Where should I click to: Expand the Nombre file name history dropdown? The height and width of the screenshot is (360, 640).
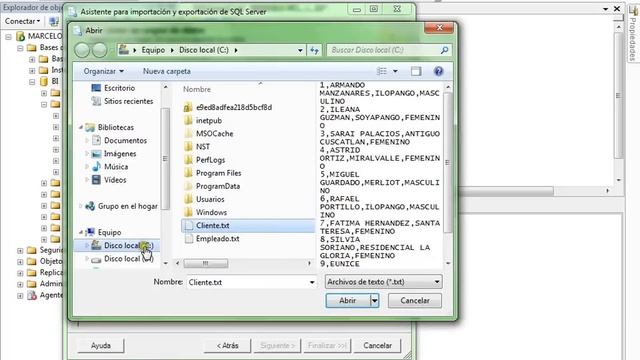(312, 282)
